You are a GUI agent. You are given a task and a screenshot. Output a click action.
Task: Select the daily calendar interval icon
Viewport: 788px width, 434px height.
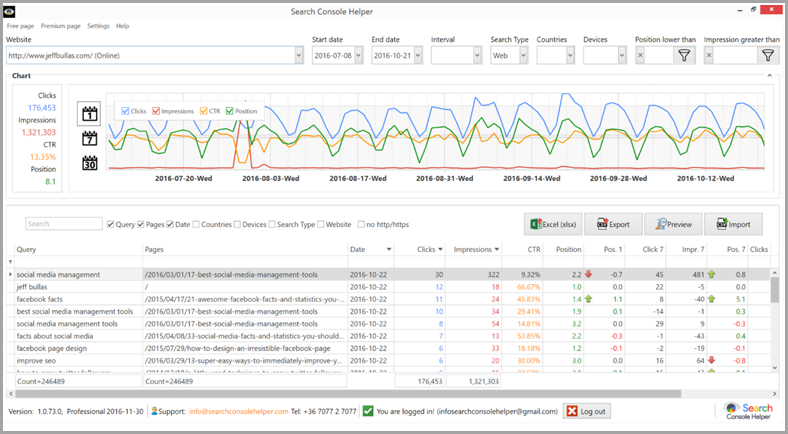[89, 114]
